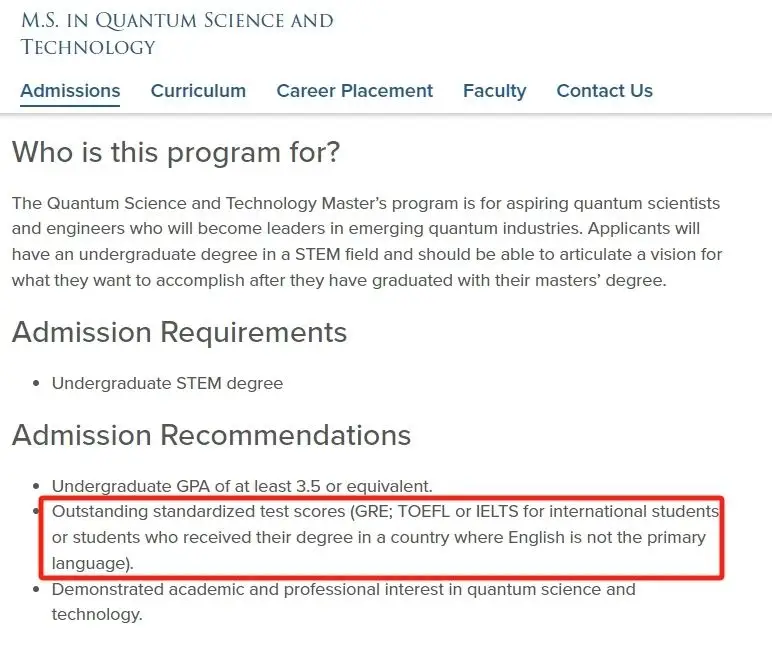Viewport: 772px width, 655px height.
Task: Click the Admission Requirements heading
Action: 179,332
